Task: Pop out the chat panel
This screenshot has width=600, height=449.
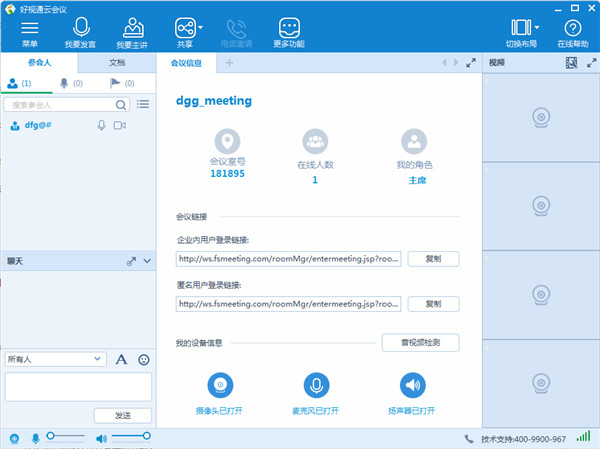Action: pos(130,261)
